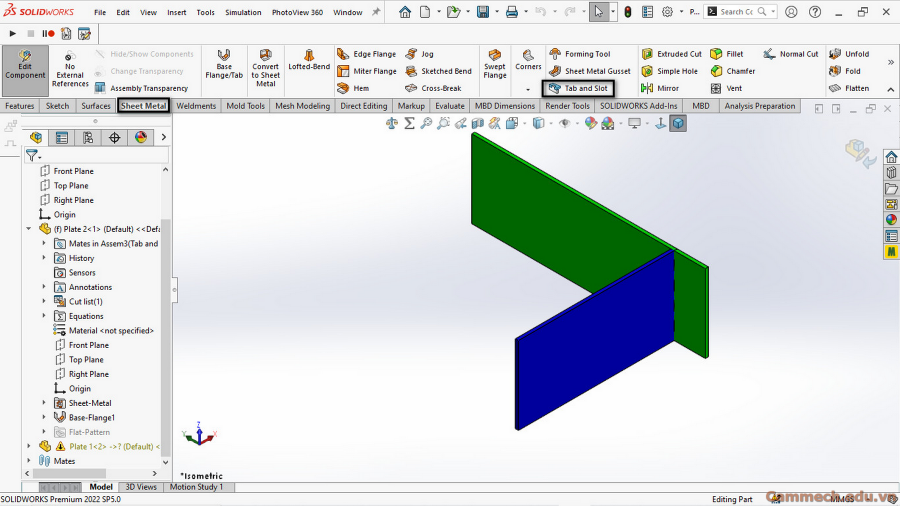Switch to the Sketch tab

[57, 106]
